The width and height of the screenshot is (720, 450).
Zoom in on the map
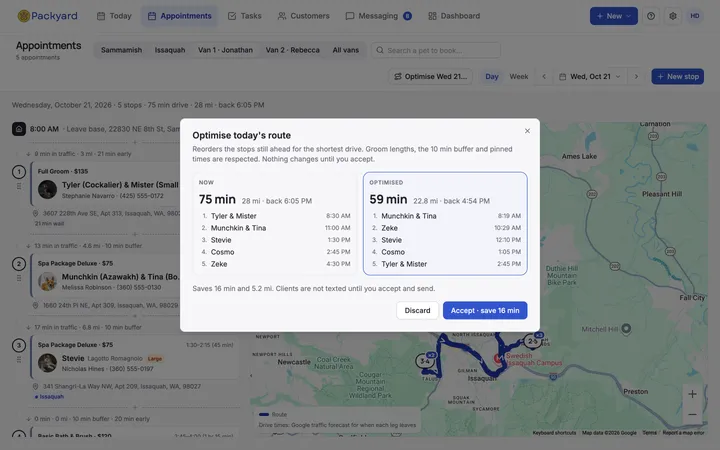tap(692, 394)
